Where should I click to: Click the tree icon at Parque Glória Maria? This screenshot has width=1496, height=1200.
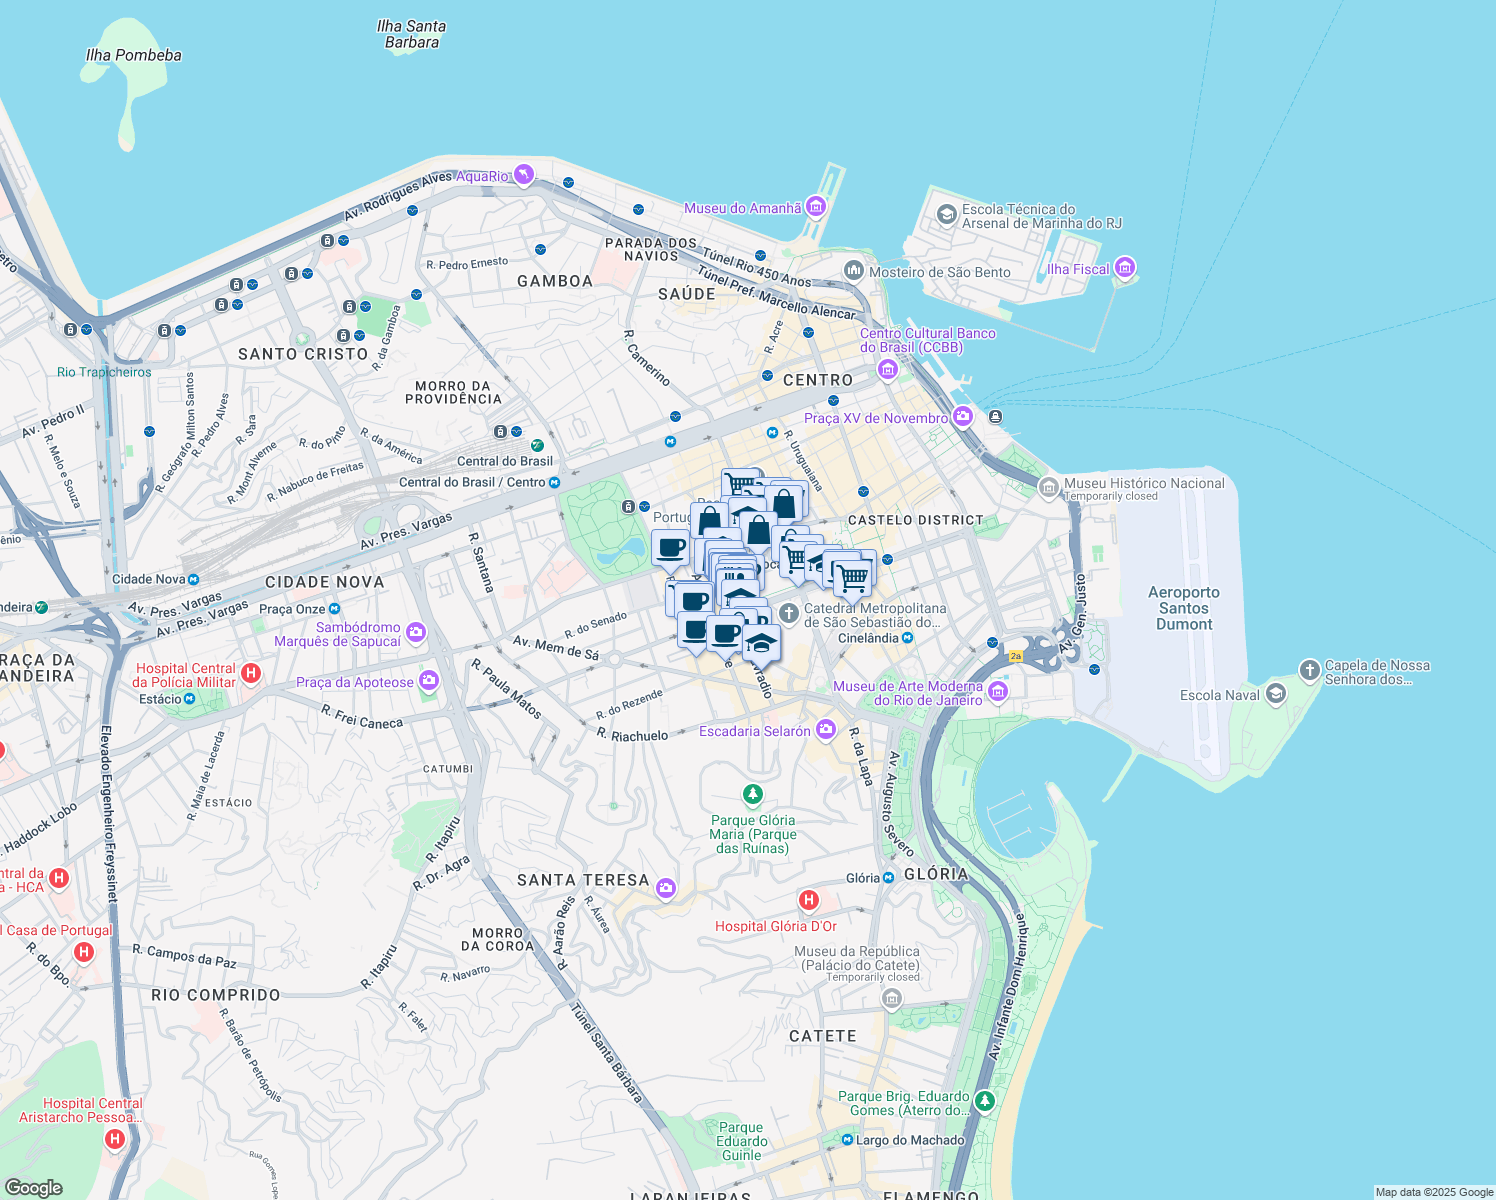pyautogui.click(x=750, y=793)
